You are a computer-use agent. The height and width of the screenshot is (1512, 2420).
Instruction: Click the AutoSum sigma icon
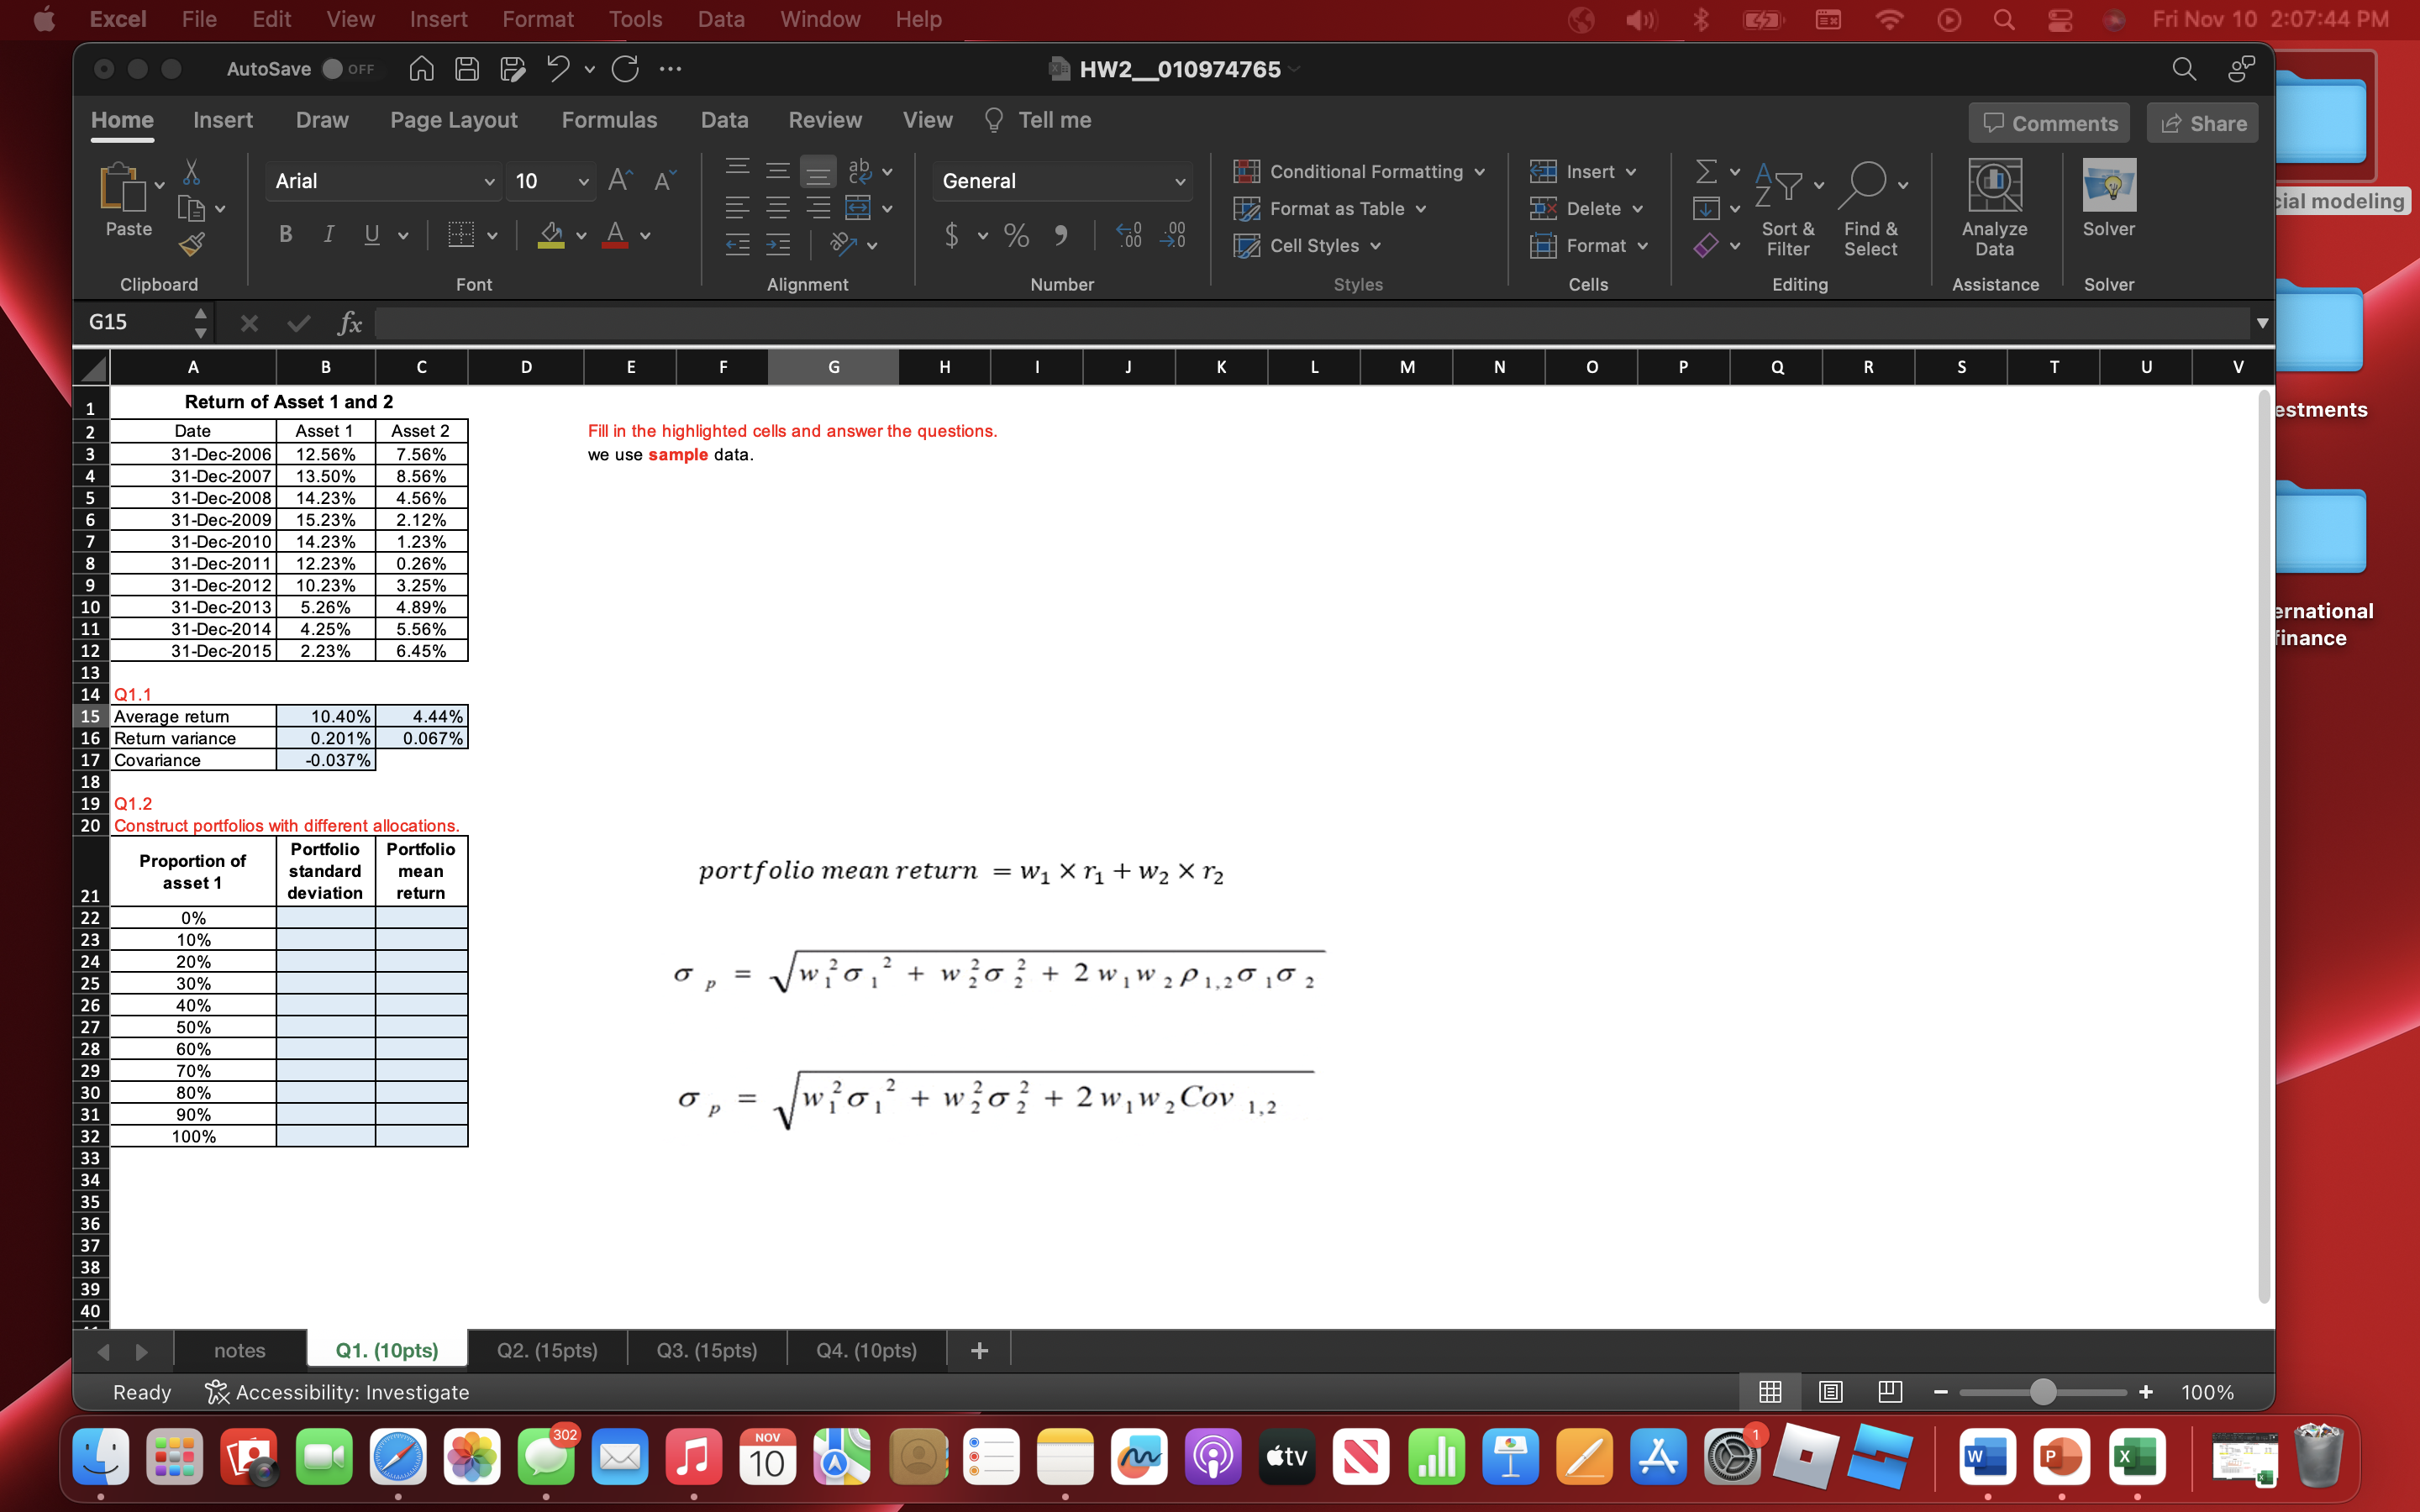click(x=1706, y=172)
